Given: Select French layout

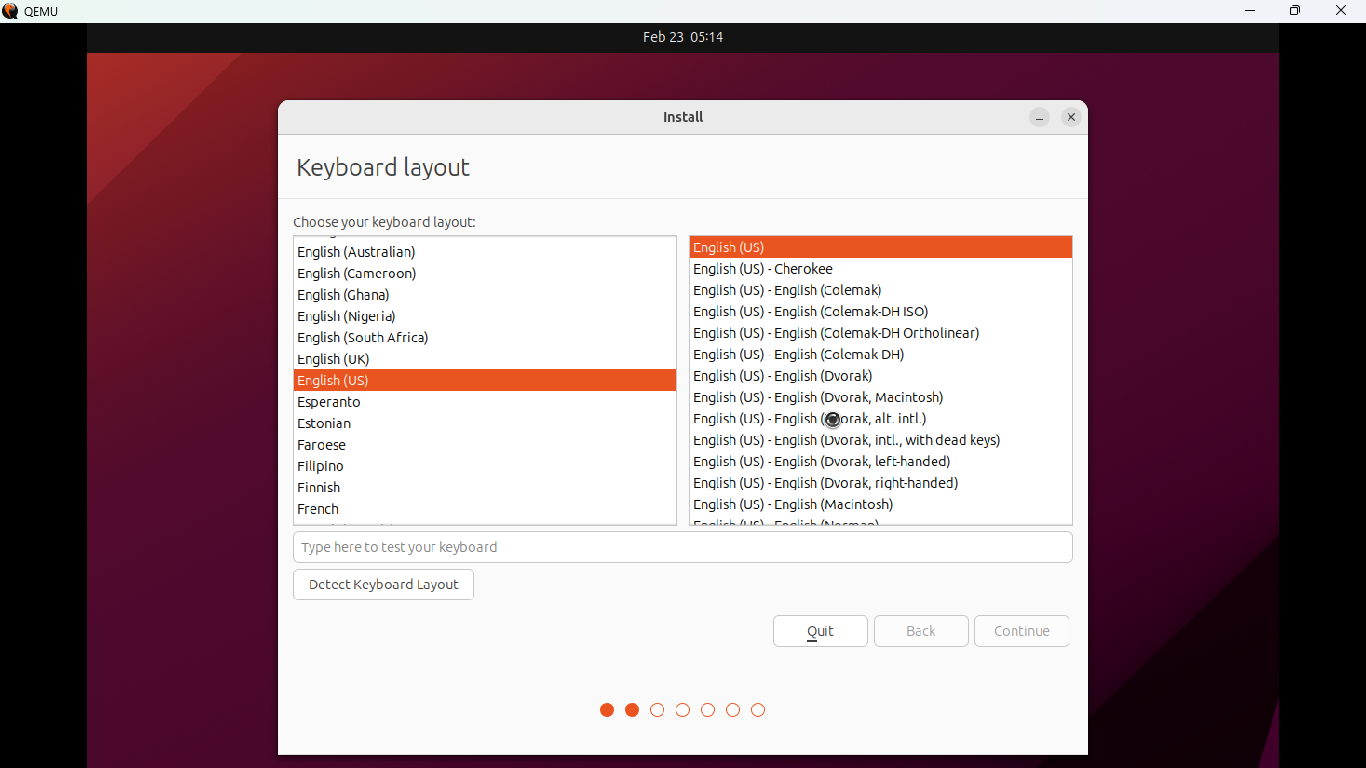Looking at the screenshot, I should (x=485, y=509).
